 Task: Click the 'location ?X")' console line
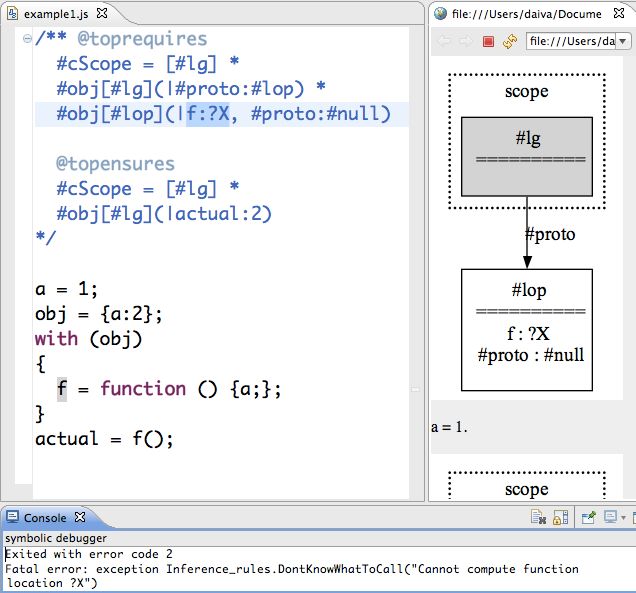pyautogui.click(x=52, y=583)
